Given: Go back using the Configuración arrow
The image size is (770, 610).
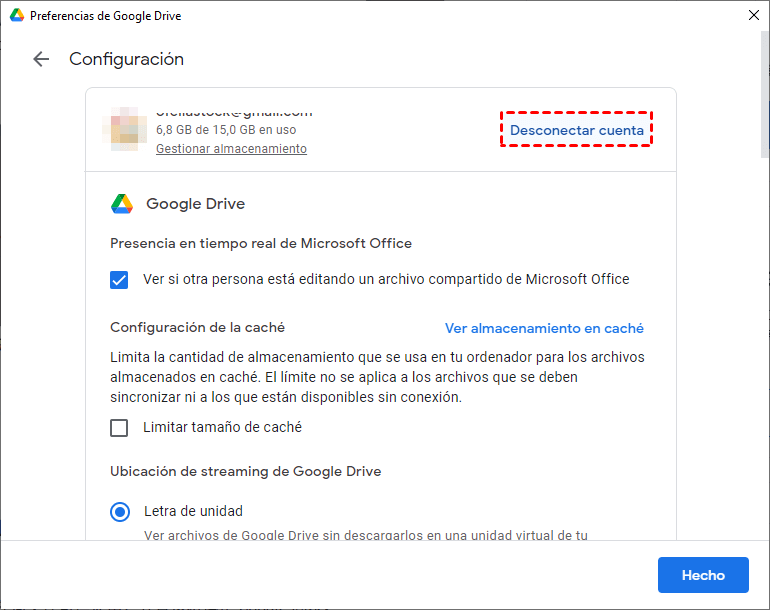Looking at the screenshot, I should click(x=41, y=59).
